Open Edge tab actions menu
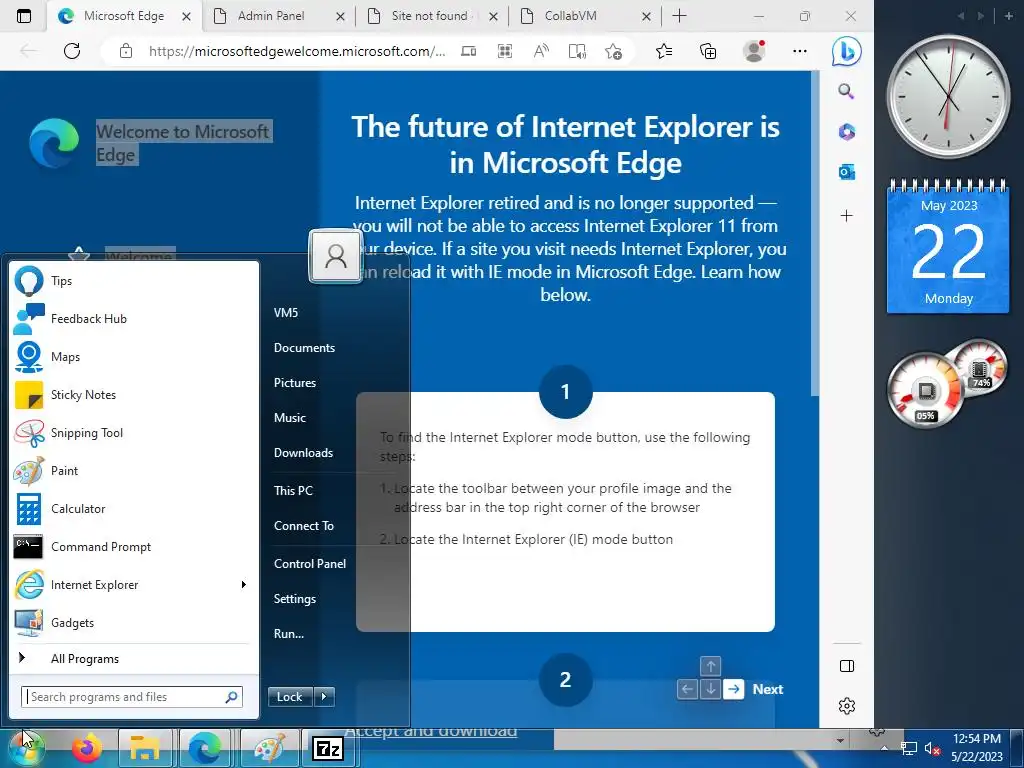 [24, 16]
